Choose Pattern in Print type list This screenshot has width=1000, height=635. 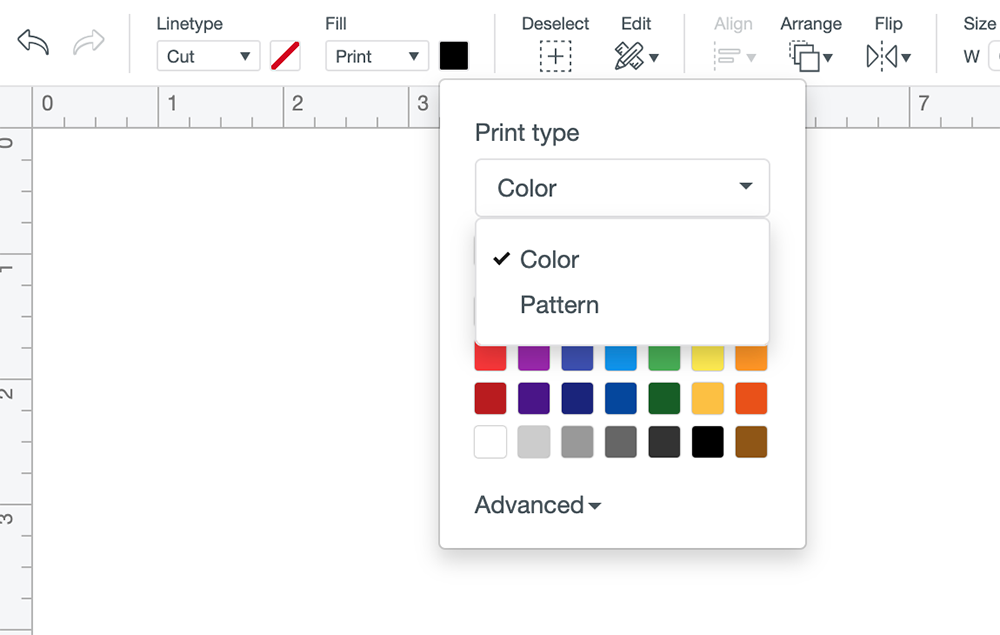click(x=622, y=305)
